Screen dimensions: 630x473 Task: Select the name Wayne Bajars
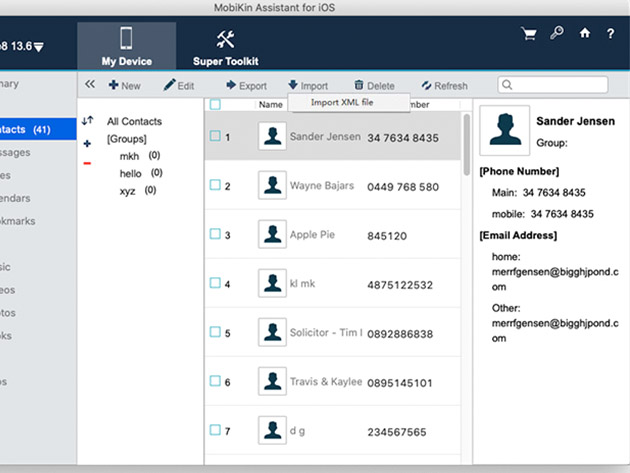[322, 186]
